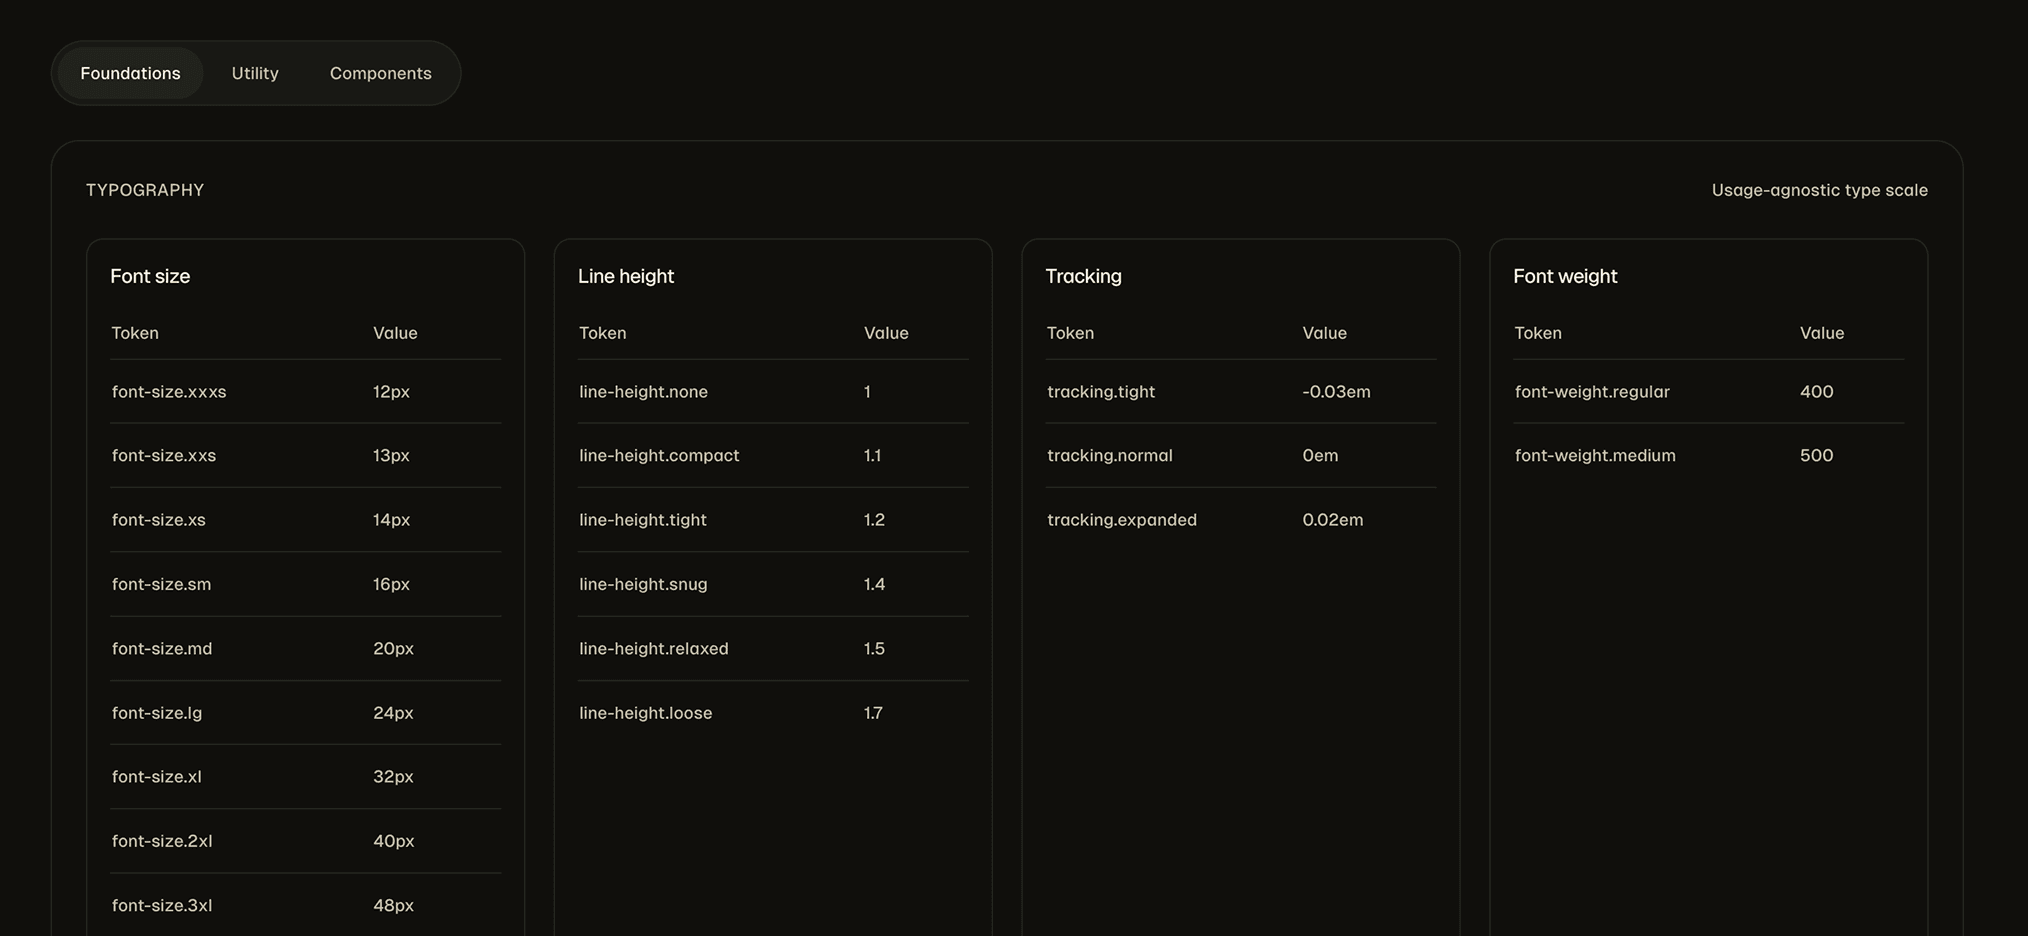Select the font-size.xxxs token row

(169, 392)
